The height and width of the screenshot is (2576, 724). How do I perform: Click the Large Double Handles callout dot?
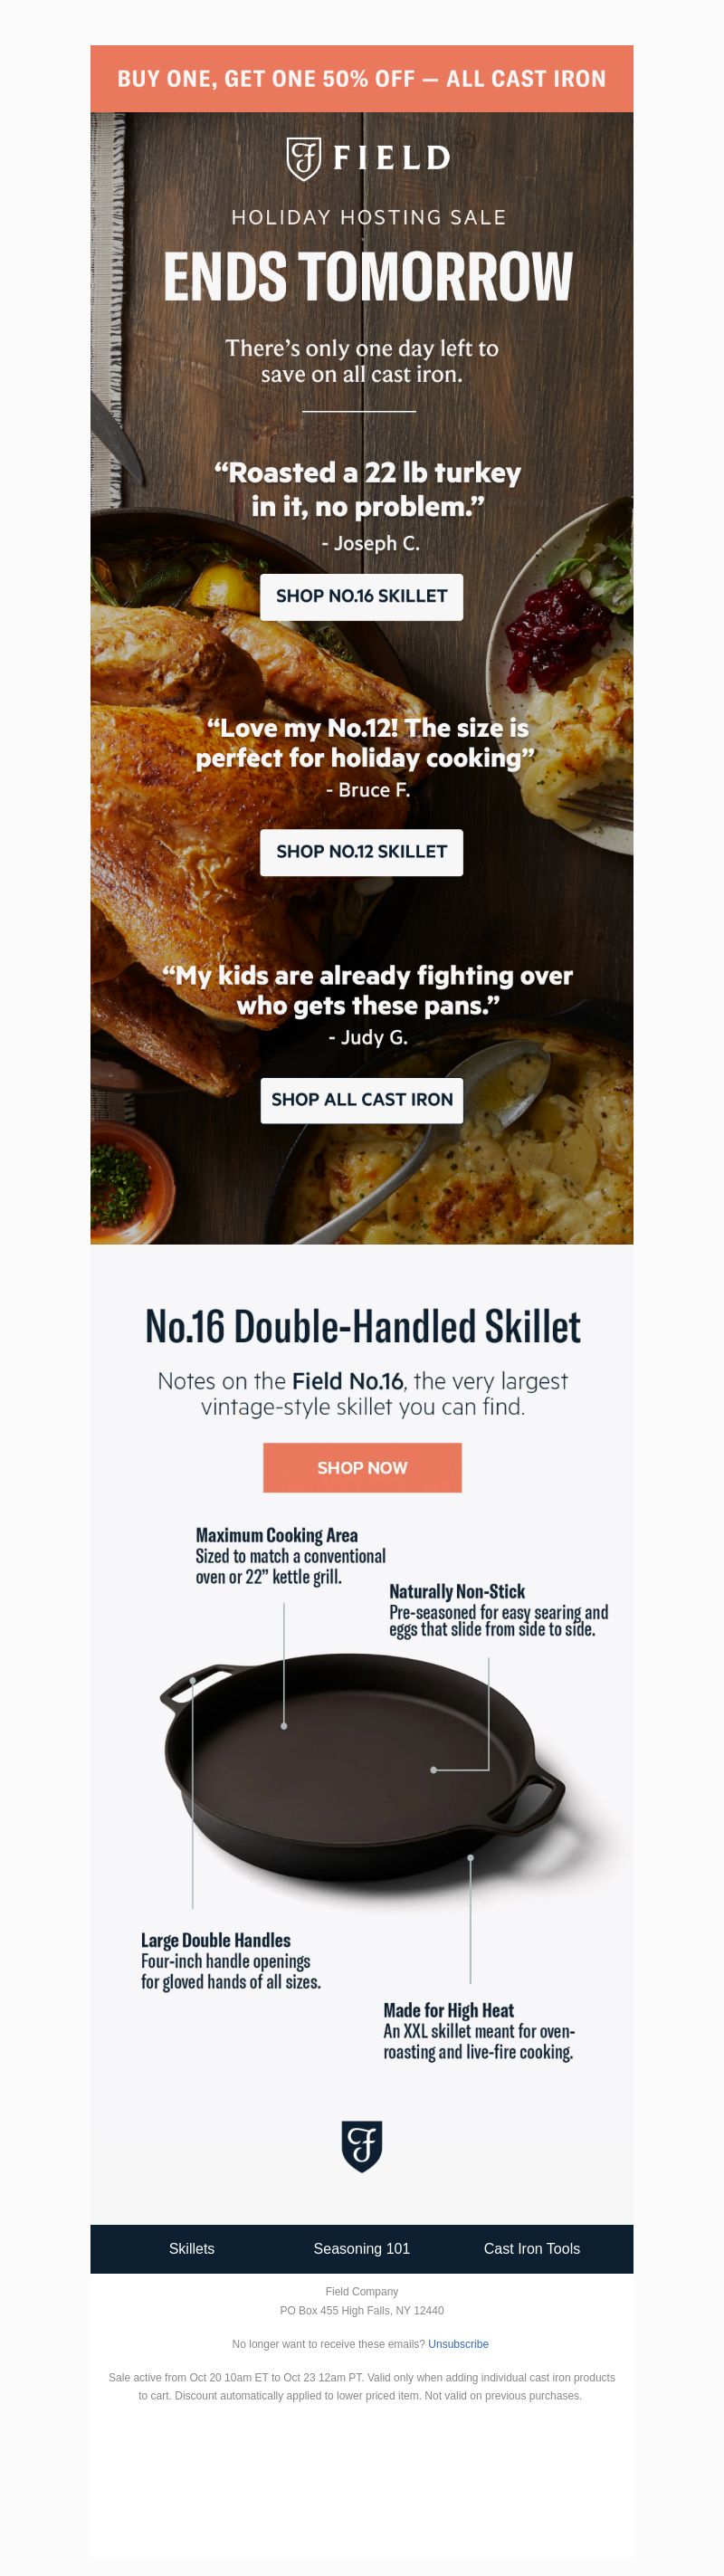[193, 1681]
